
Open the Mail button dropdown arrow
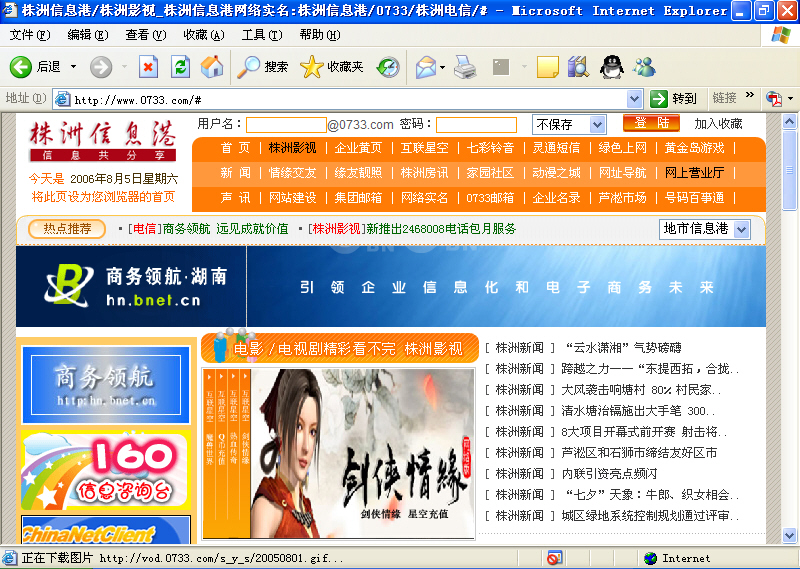point(442,67)
